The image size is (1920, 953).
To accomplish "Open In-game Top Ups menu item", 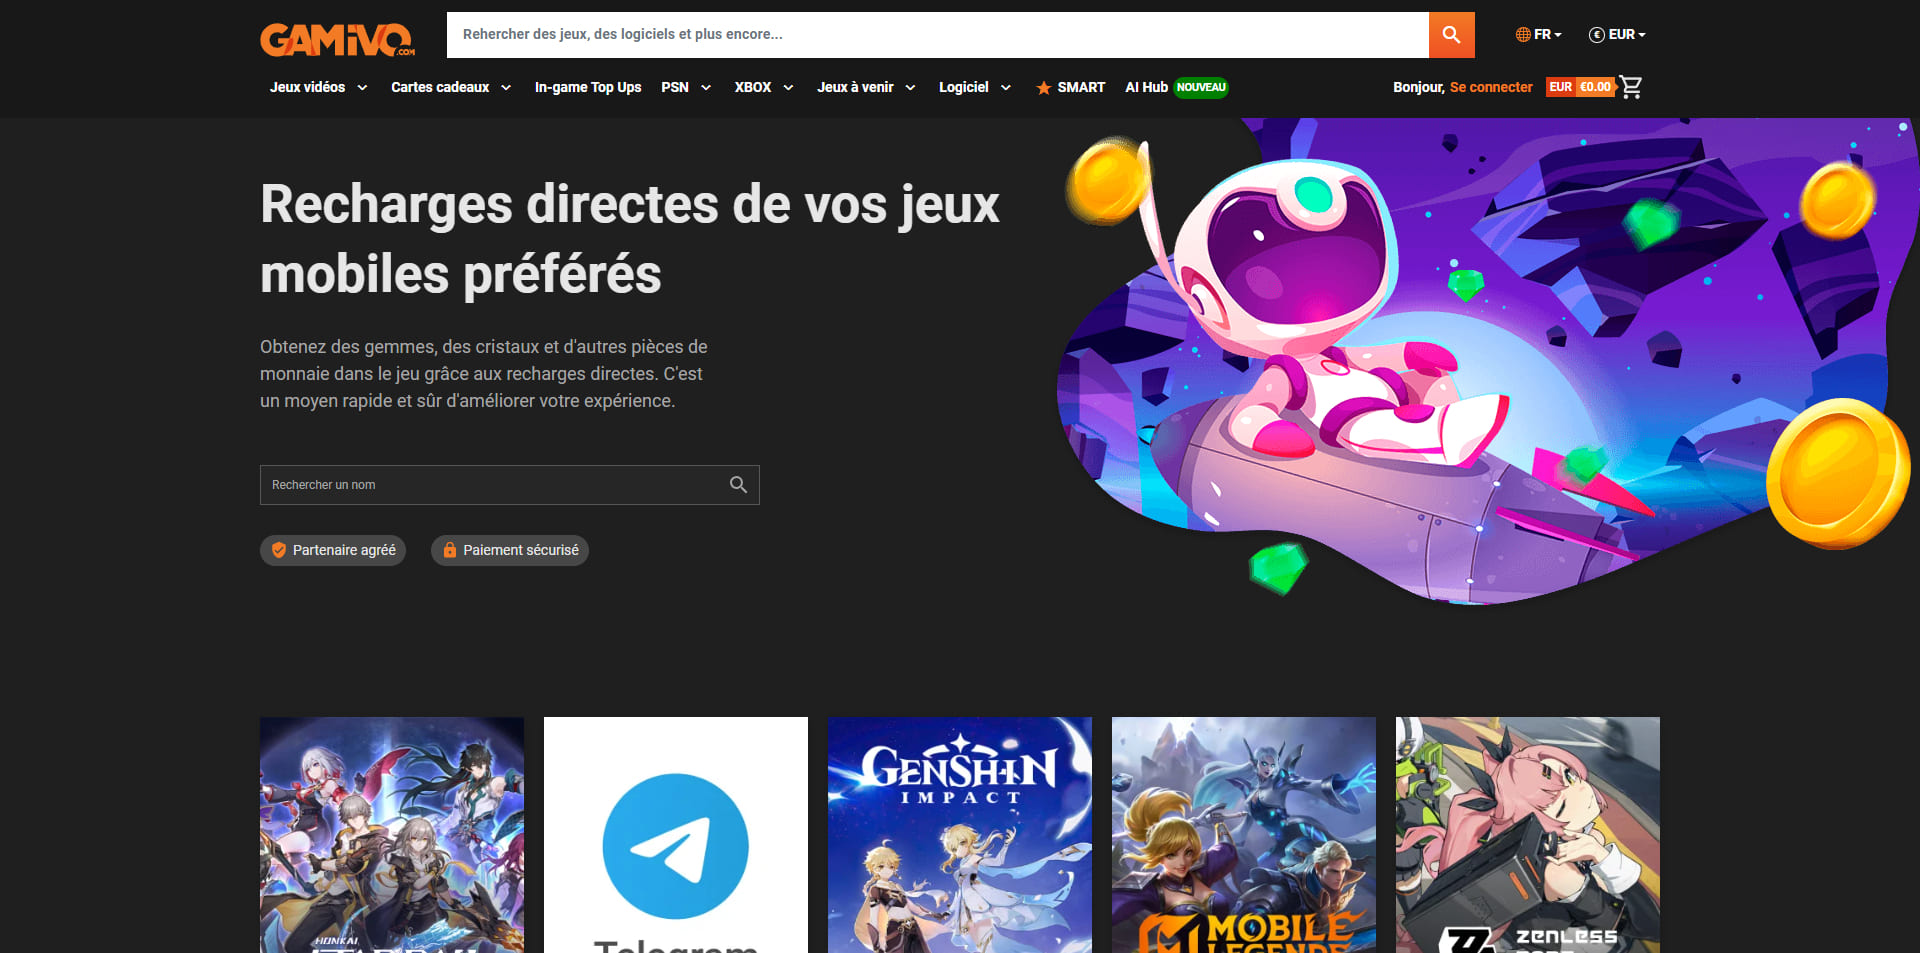I will click(x=588, y=87).
